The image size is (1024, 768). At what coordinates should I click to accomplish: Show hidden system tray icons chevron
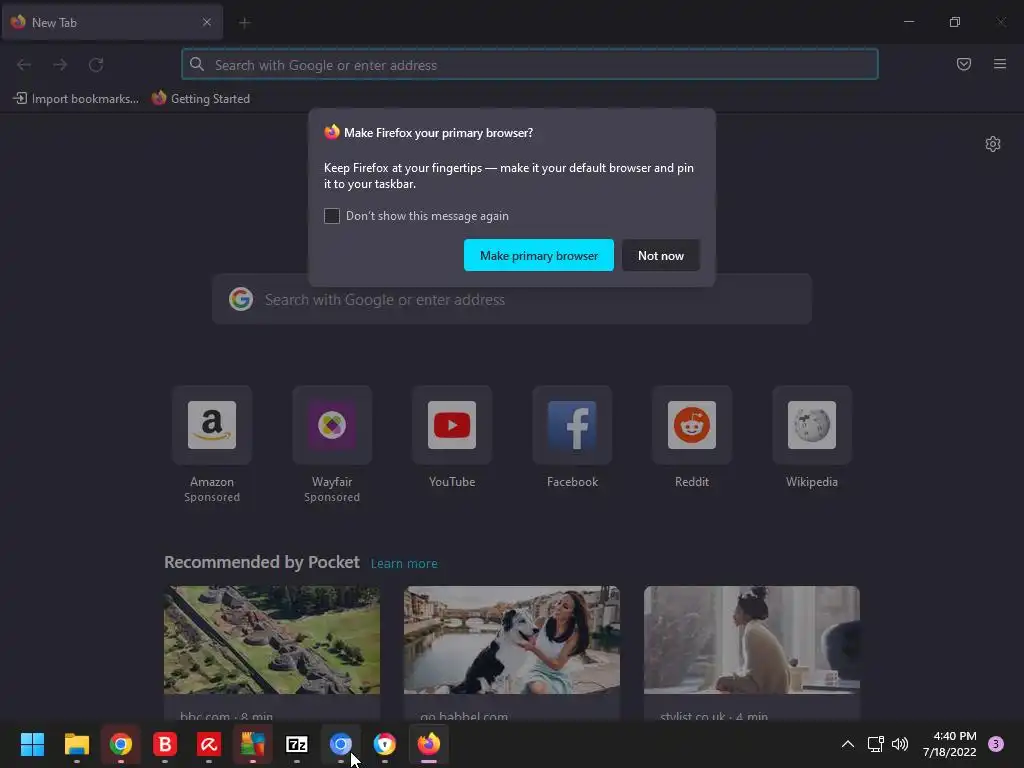(x=848, y=744)
